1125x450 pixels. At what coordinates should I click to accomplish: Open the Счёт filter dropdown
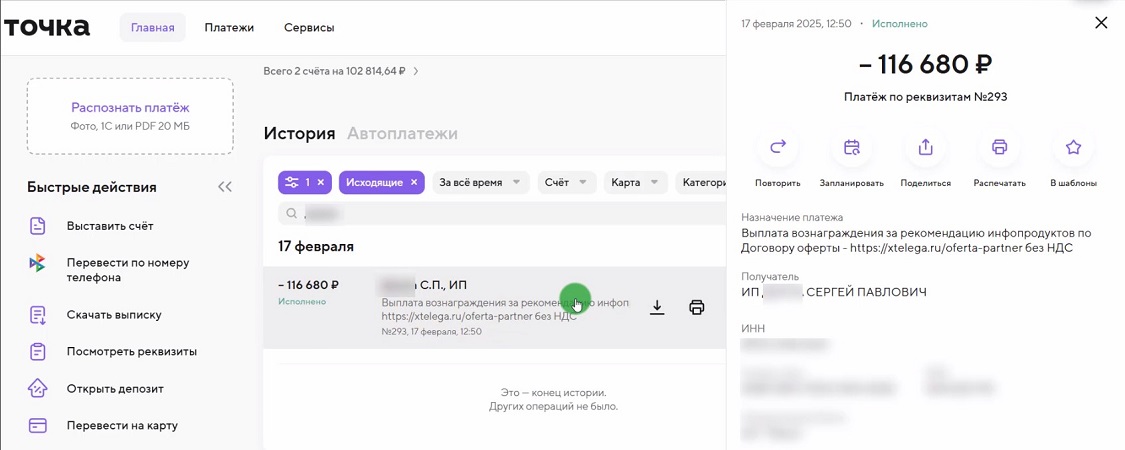(x=567, y=182)
